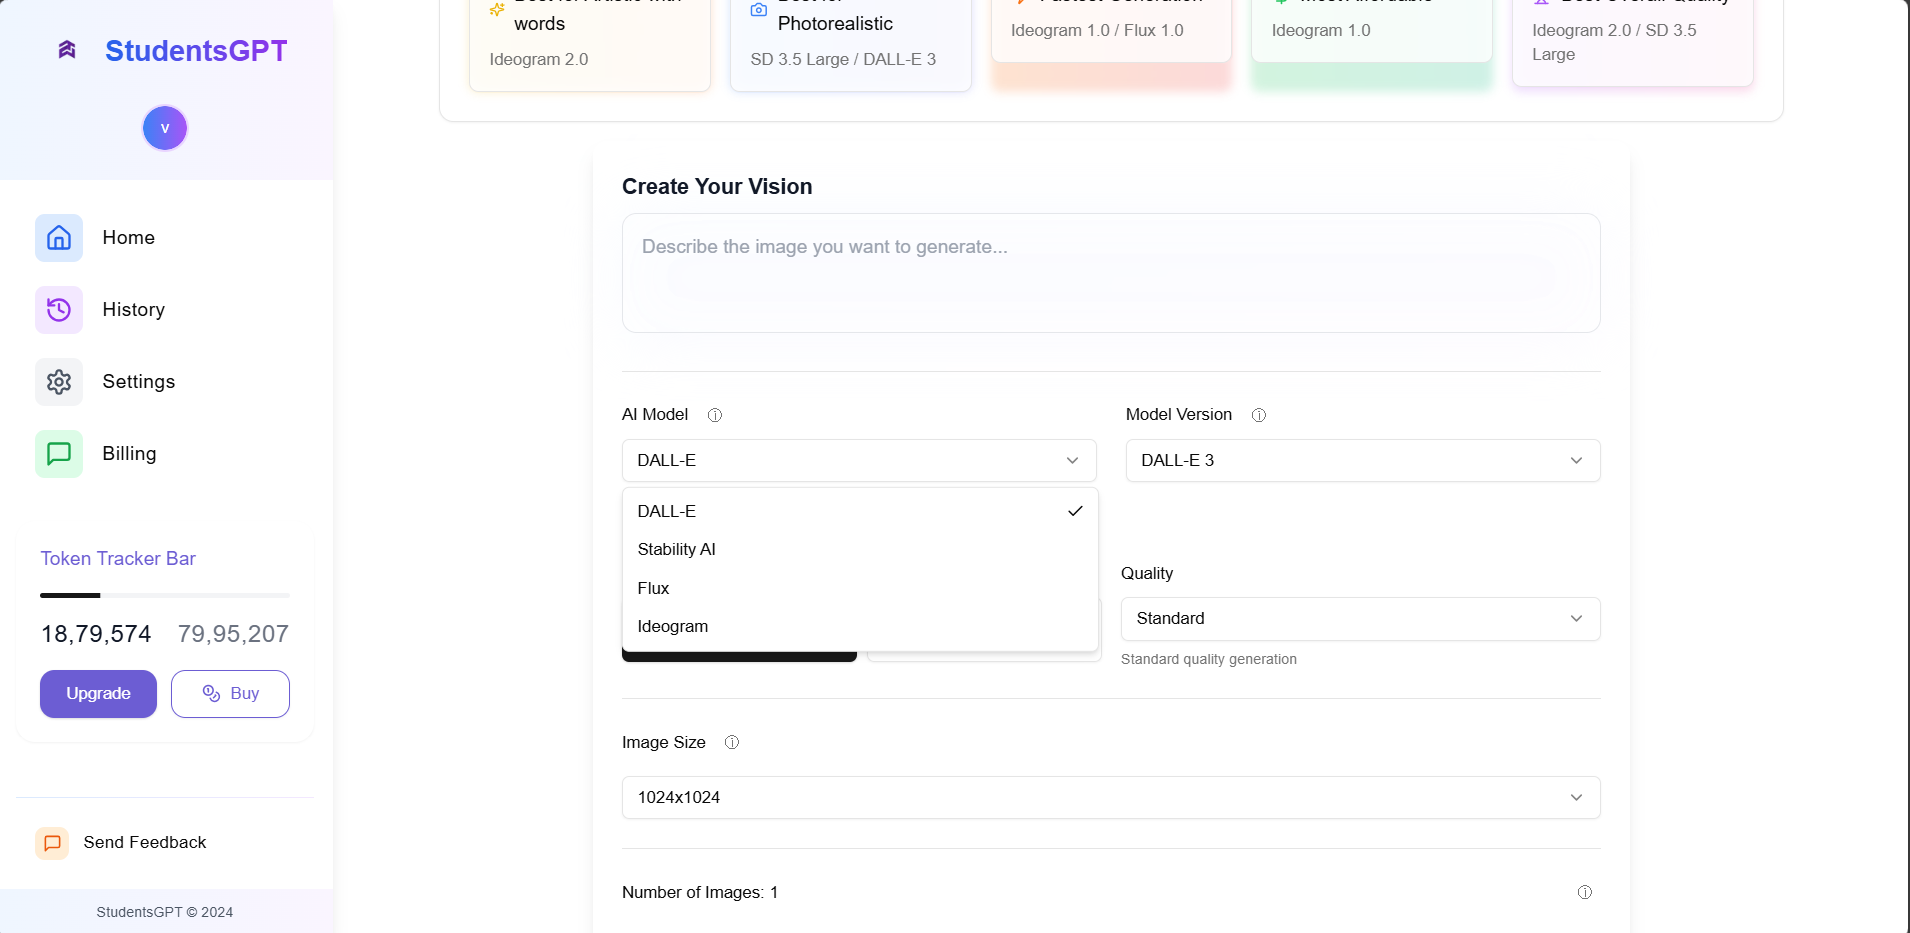Screen dimensions: 1910x933
Task: Click the image description prompt field
Action: [x=1111, y=273]
